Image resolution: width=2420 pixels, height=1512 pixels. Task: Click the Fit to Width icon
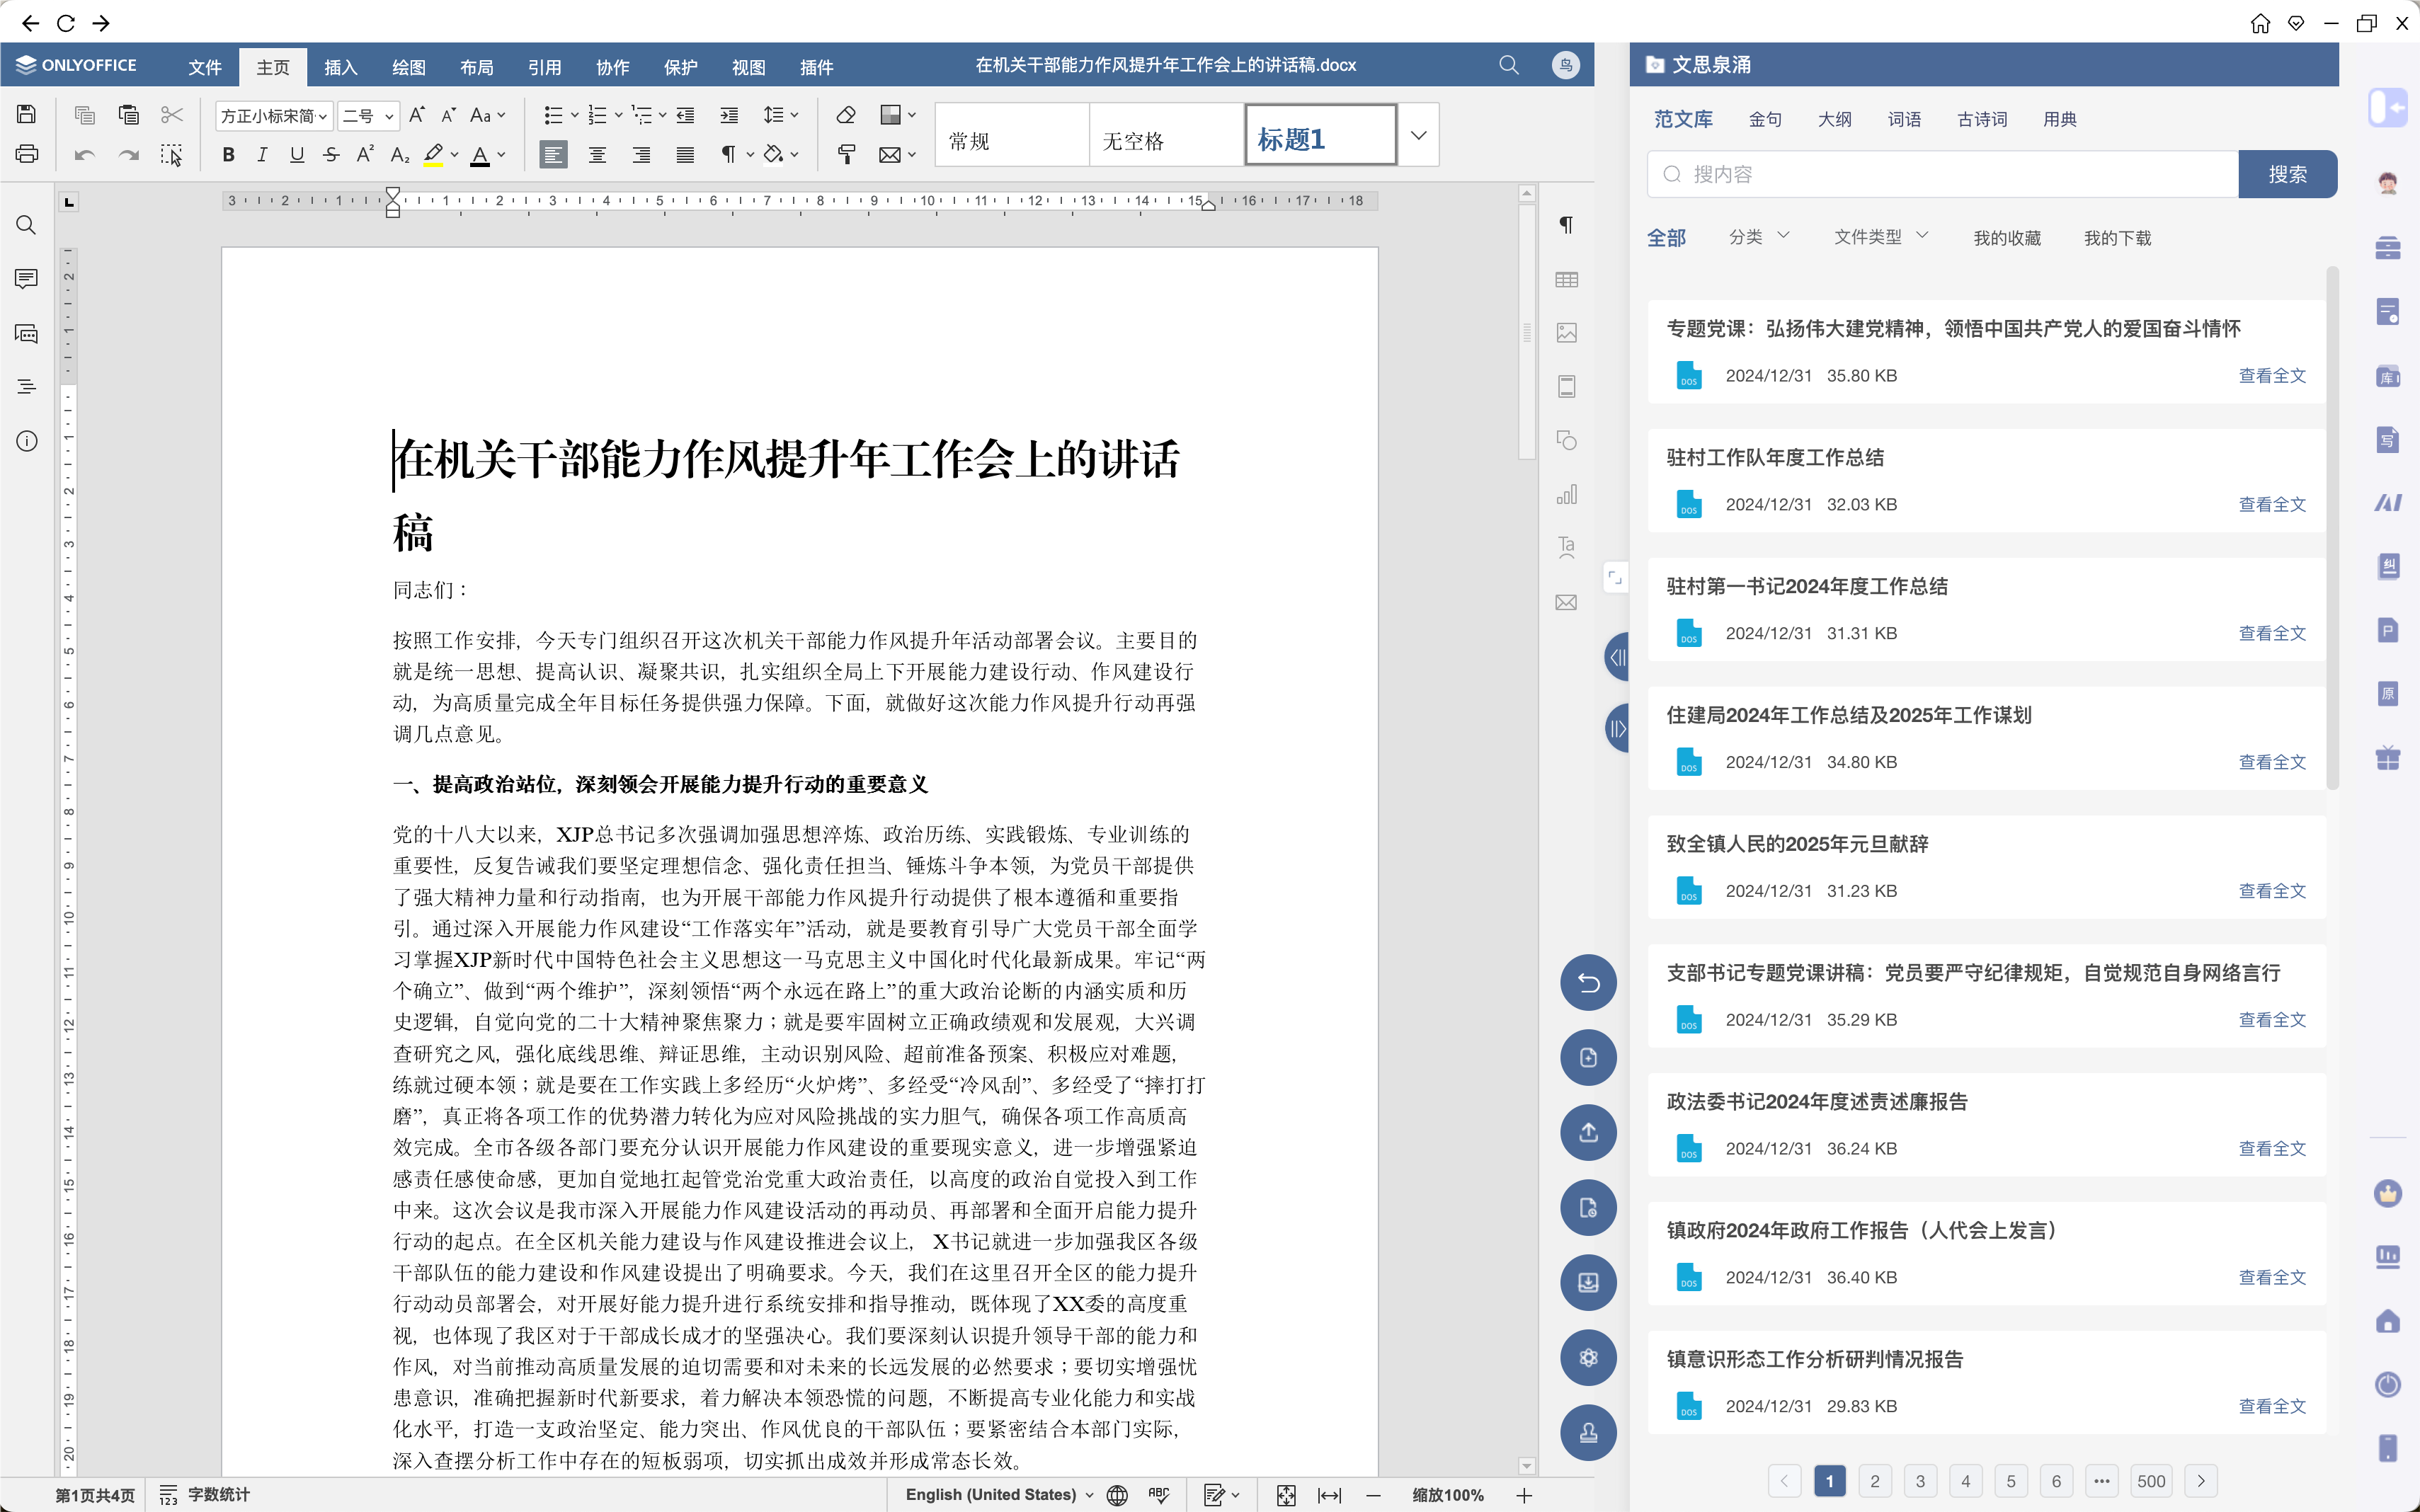point(1329,1494)
